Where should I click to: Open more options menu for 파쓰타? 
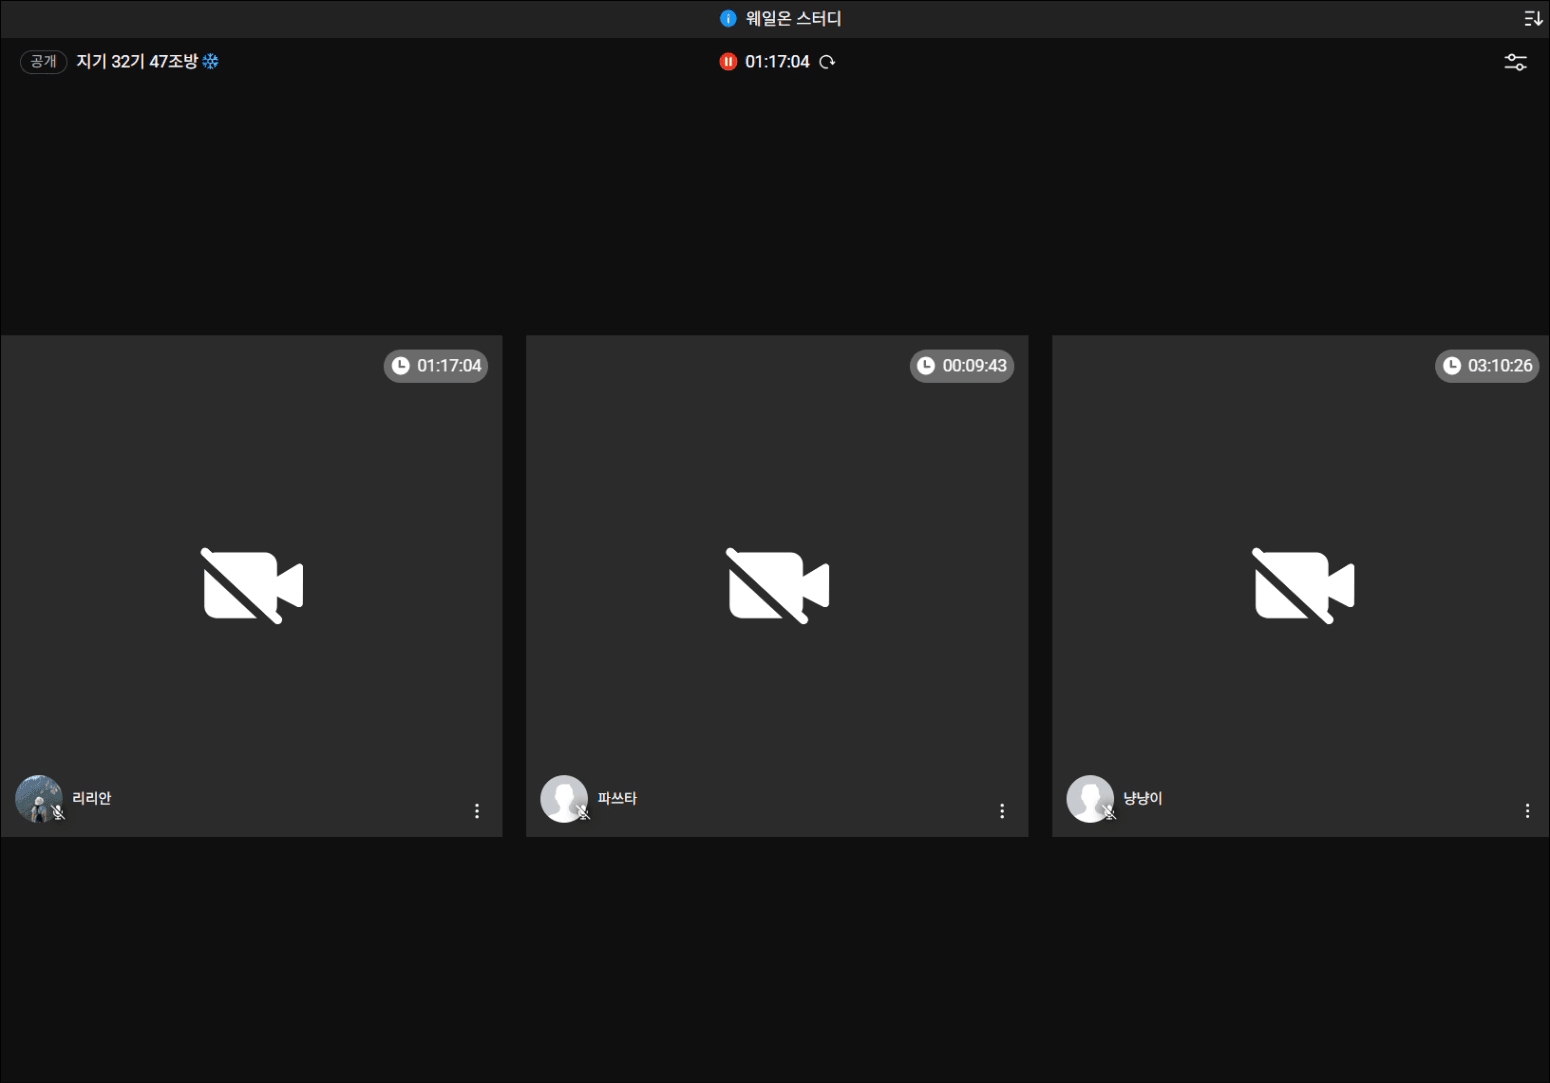[1002, 811]
